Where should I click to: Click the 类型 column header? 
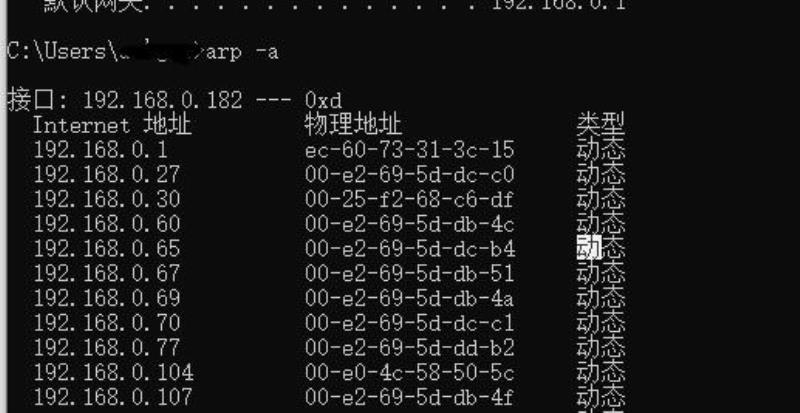[601, 124]
